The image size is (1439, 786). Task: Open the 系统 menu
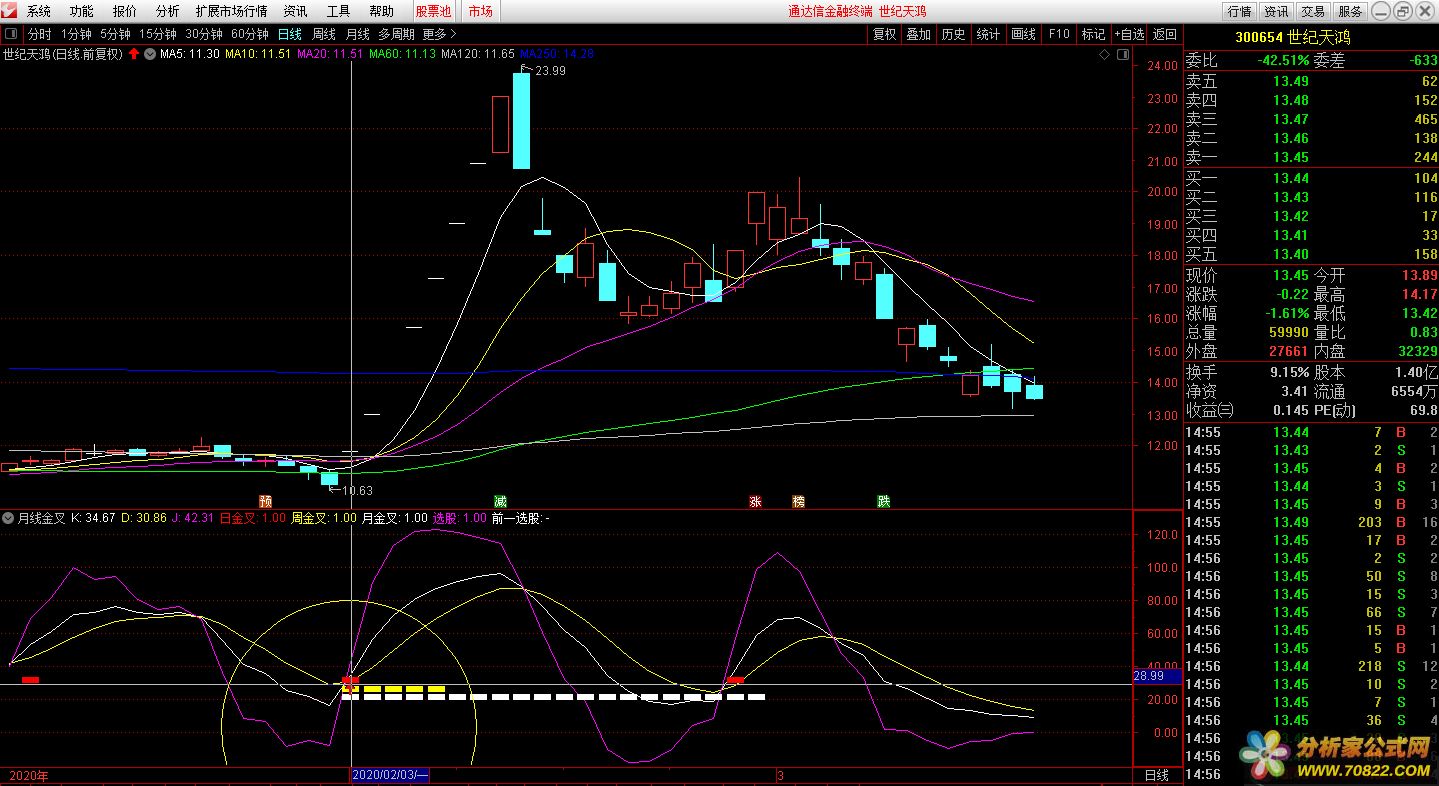39,11
